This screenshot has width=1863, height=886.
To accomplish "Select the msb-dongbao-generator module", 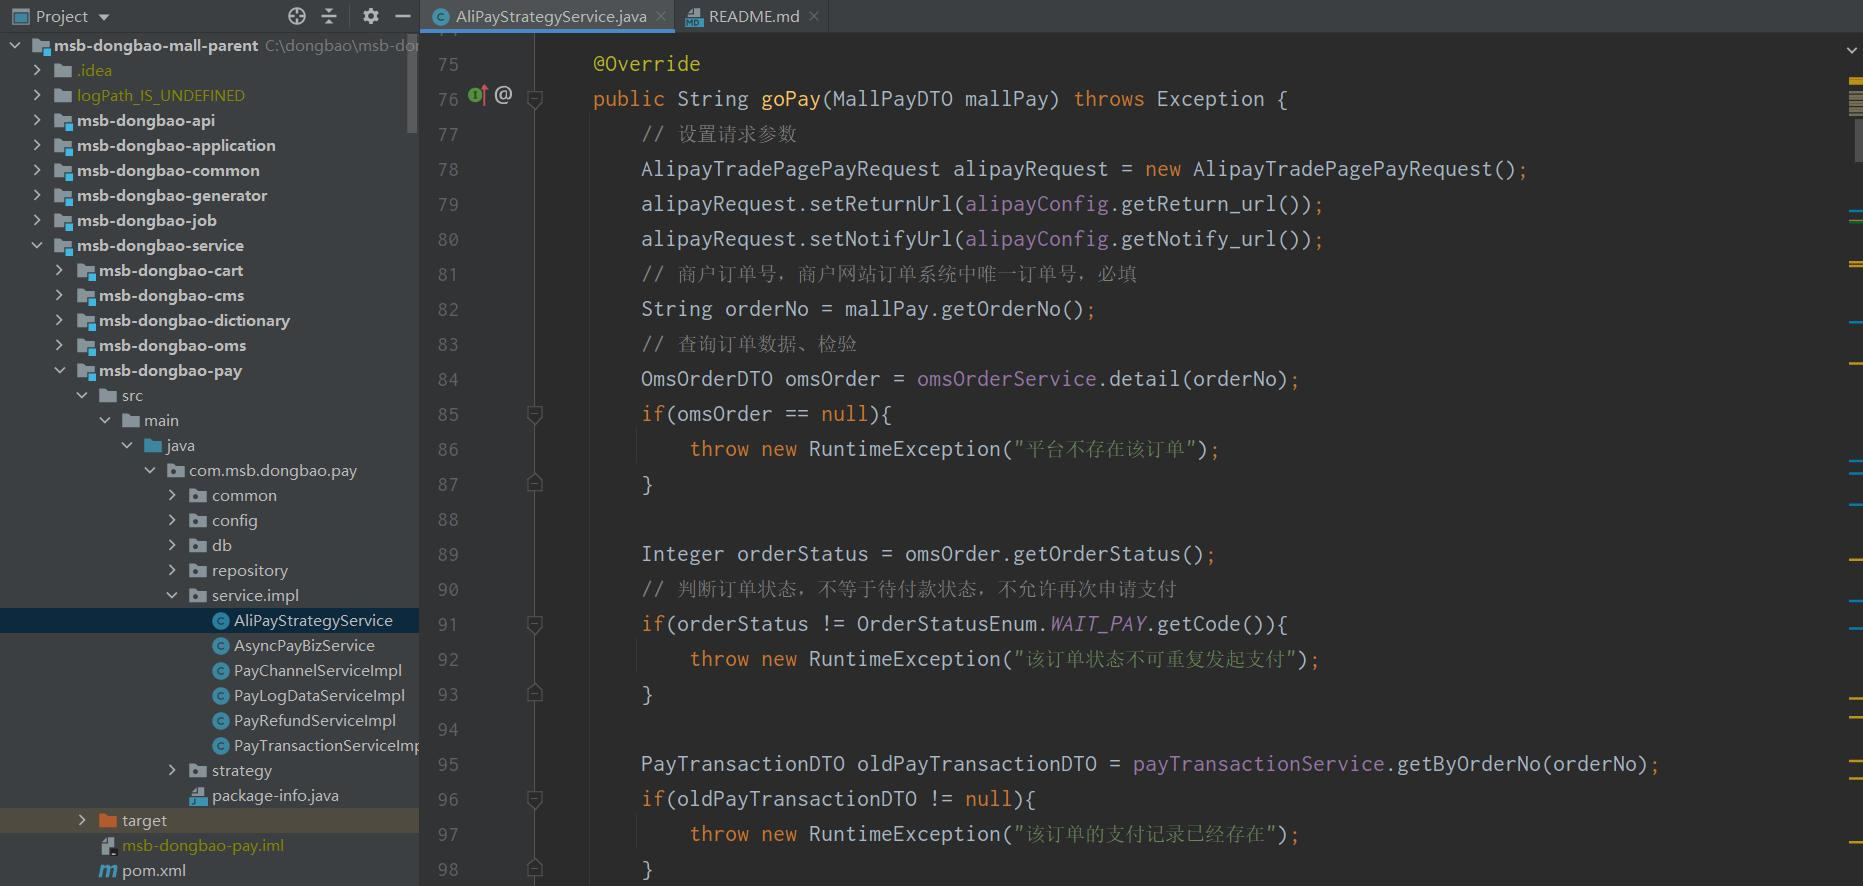I will [172, 195].
